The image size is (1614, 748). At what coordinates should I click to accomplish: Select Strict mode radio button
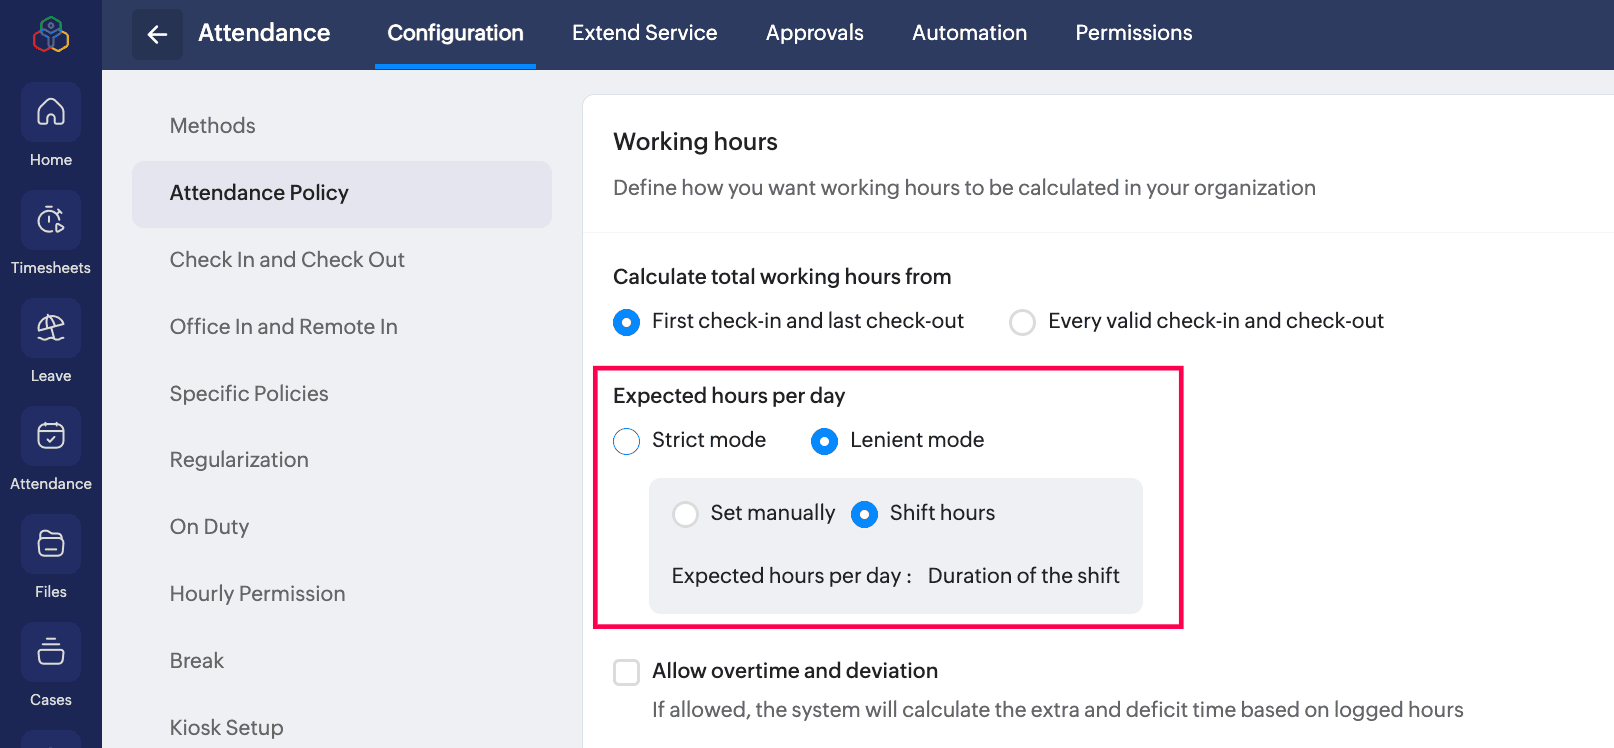626,441
